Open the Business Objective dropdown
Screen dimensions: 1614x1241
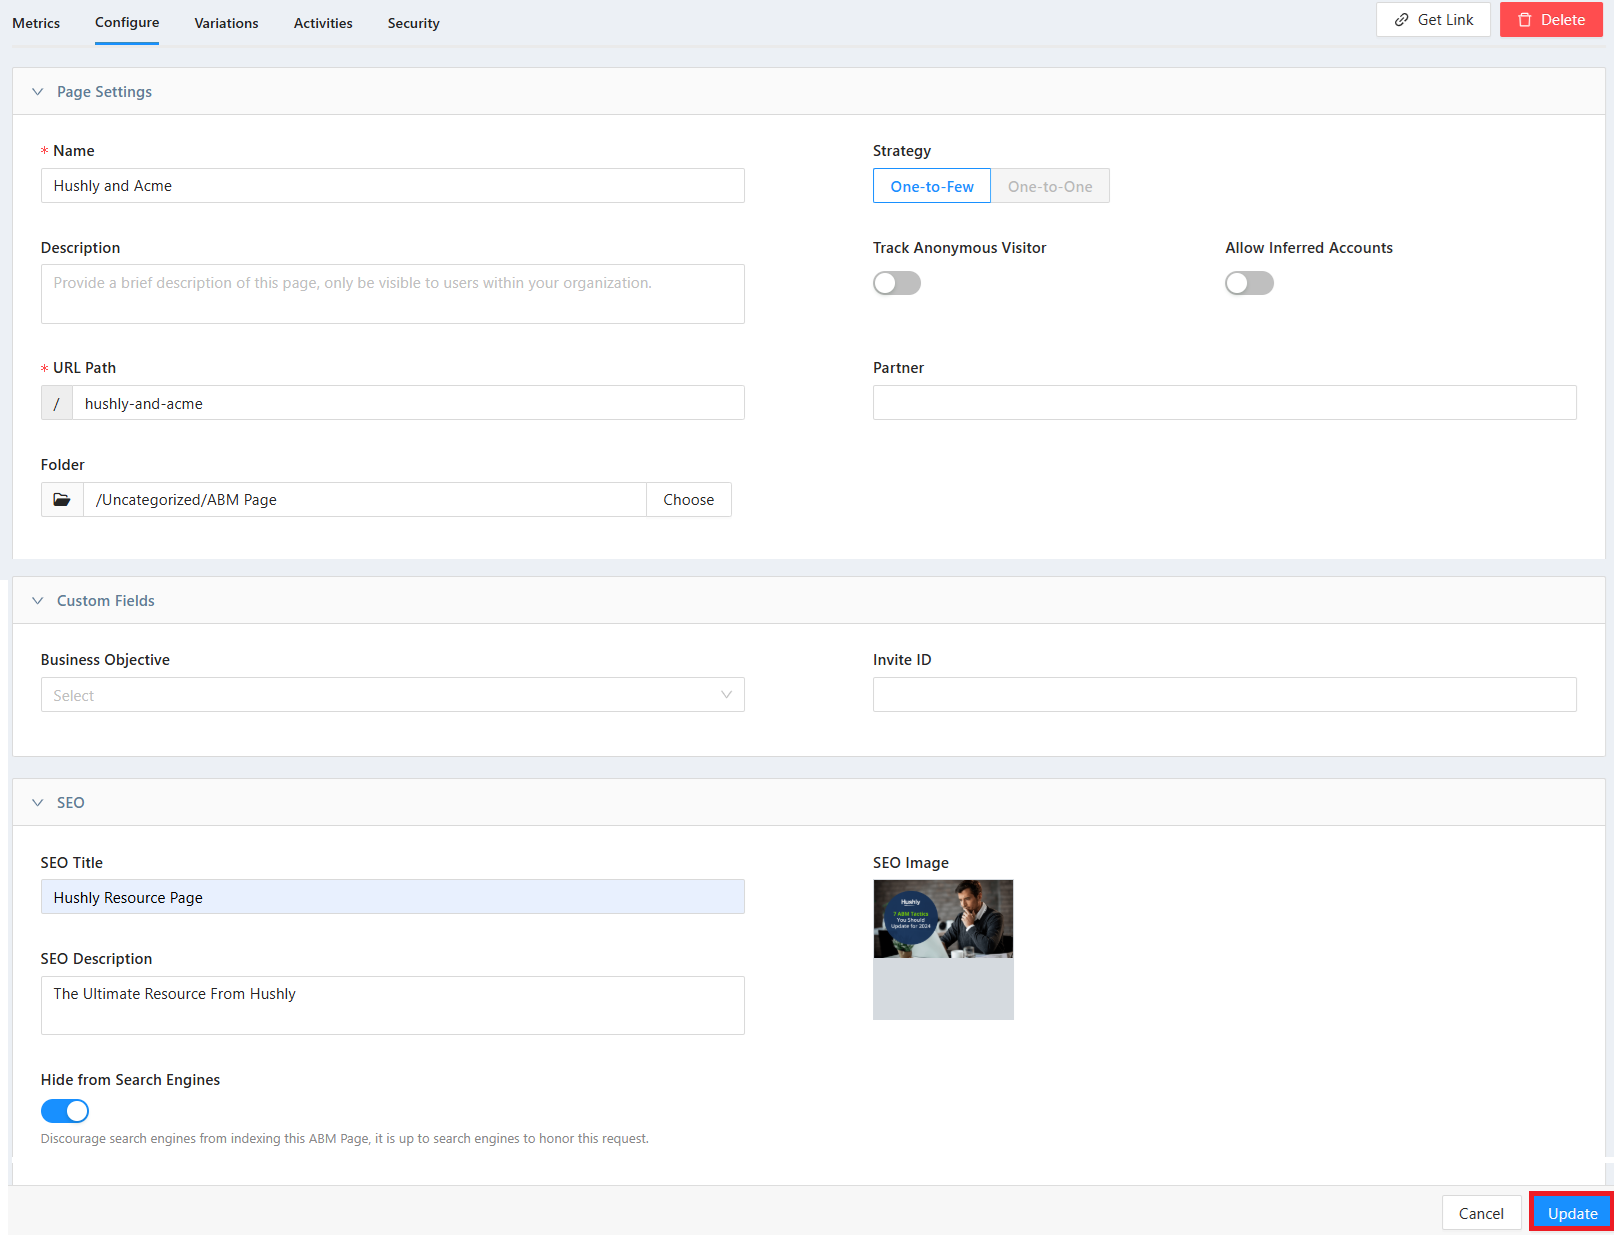coord(393,695)
